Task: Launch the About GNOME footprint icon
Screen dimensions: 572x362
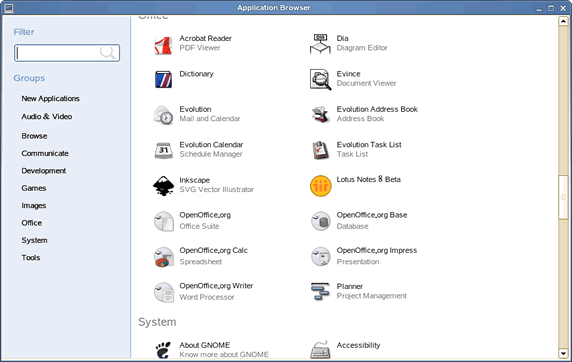Action: pyautogui.click(x=163, y=350)
